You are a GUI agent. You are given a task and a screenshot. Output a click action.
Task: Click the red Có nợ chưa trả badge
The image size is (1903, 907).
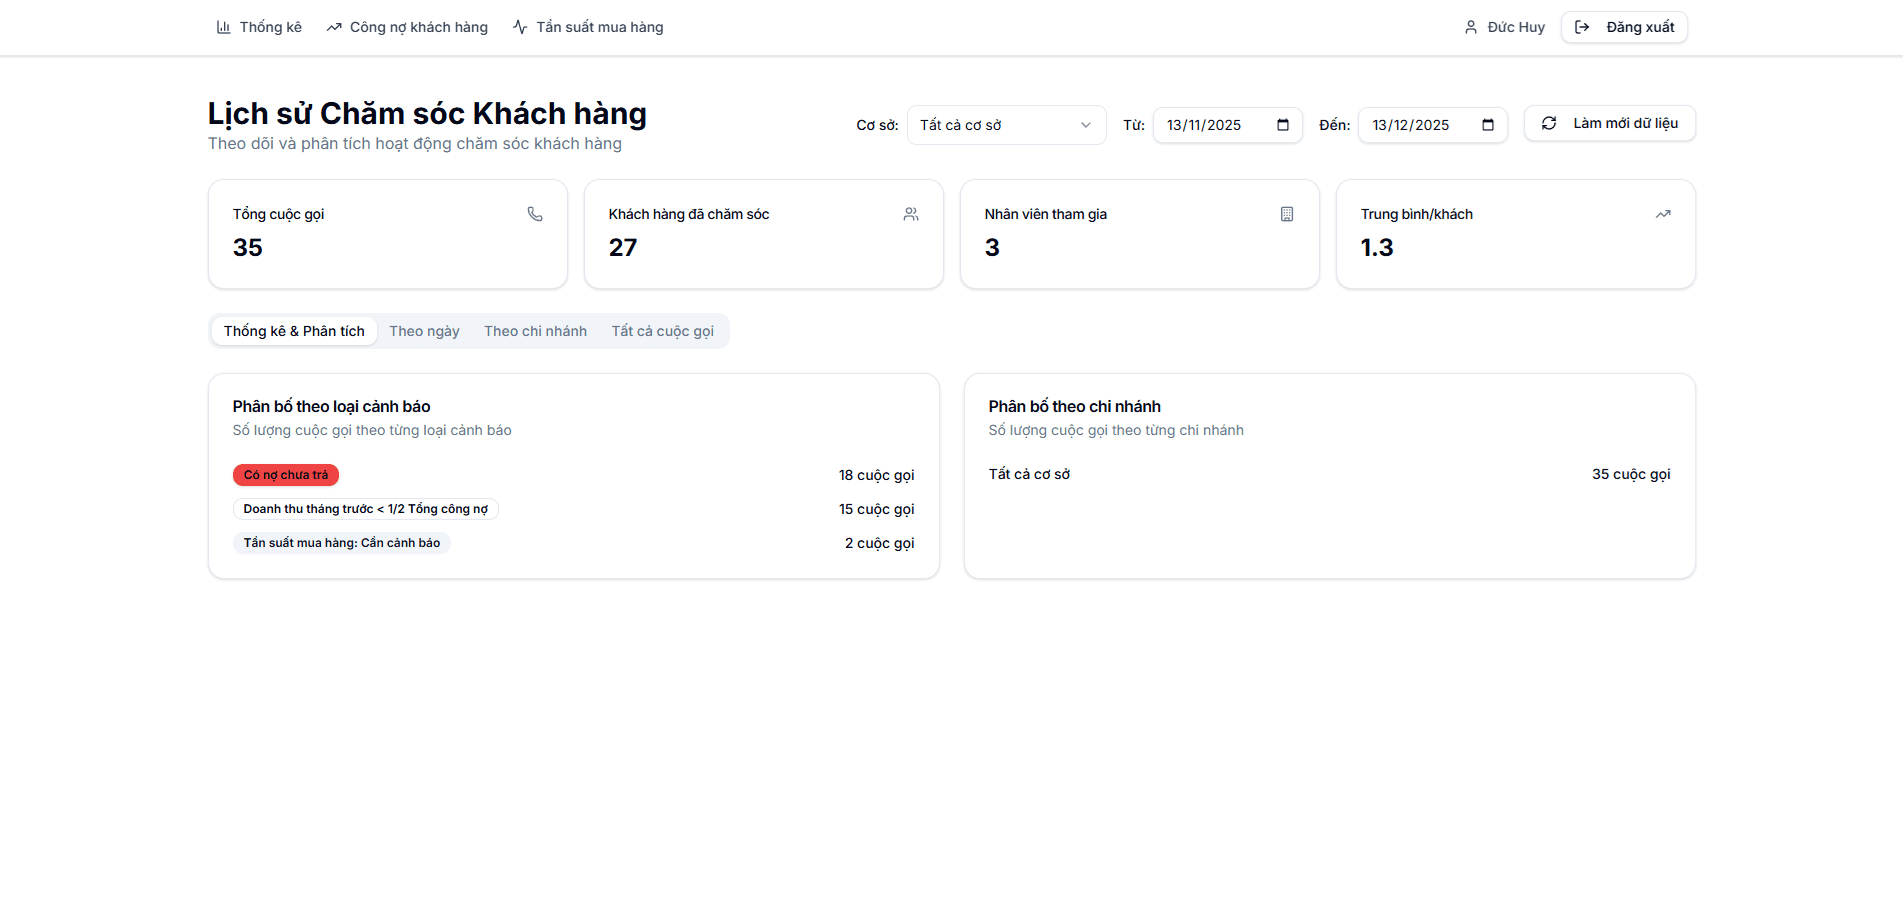286,475
